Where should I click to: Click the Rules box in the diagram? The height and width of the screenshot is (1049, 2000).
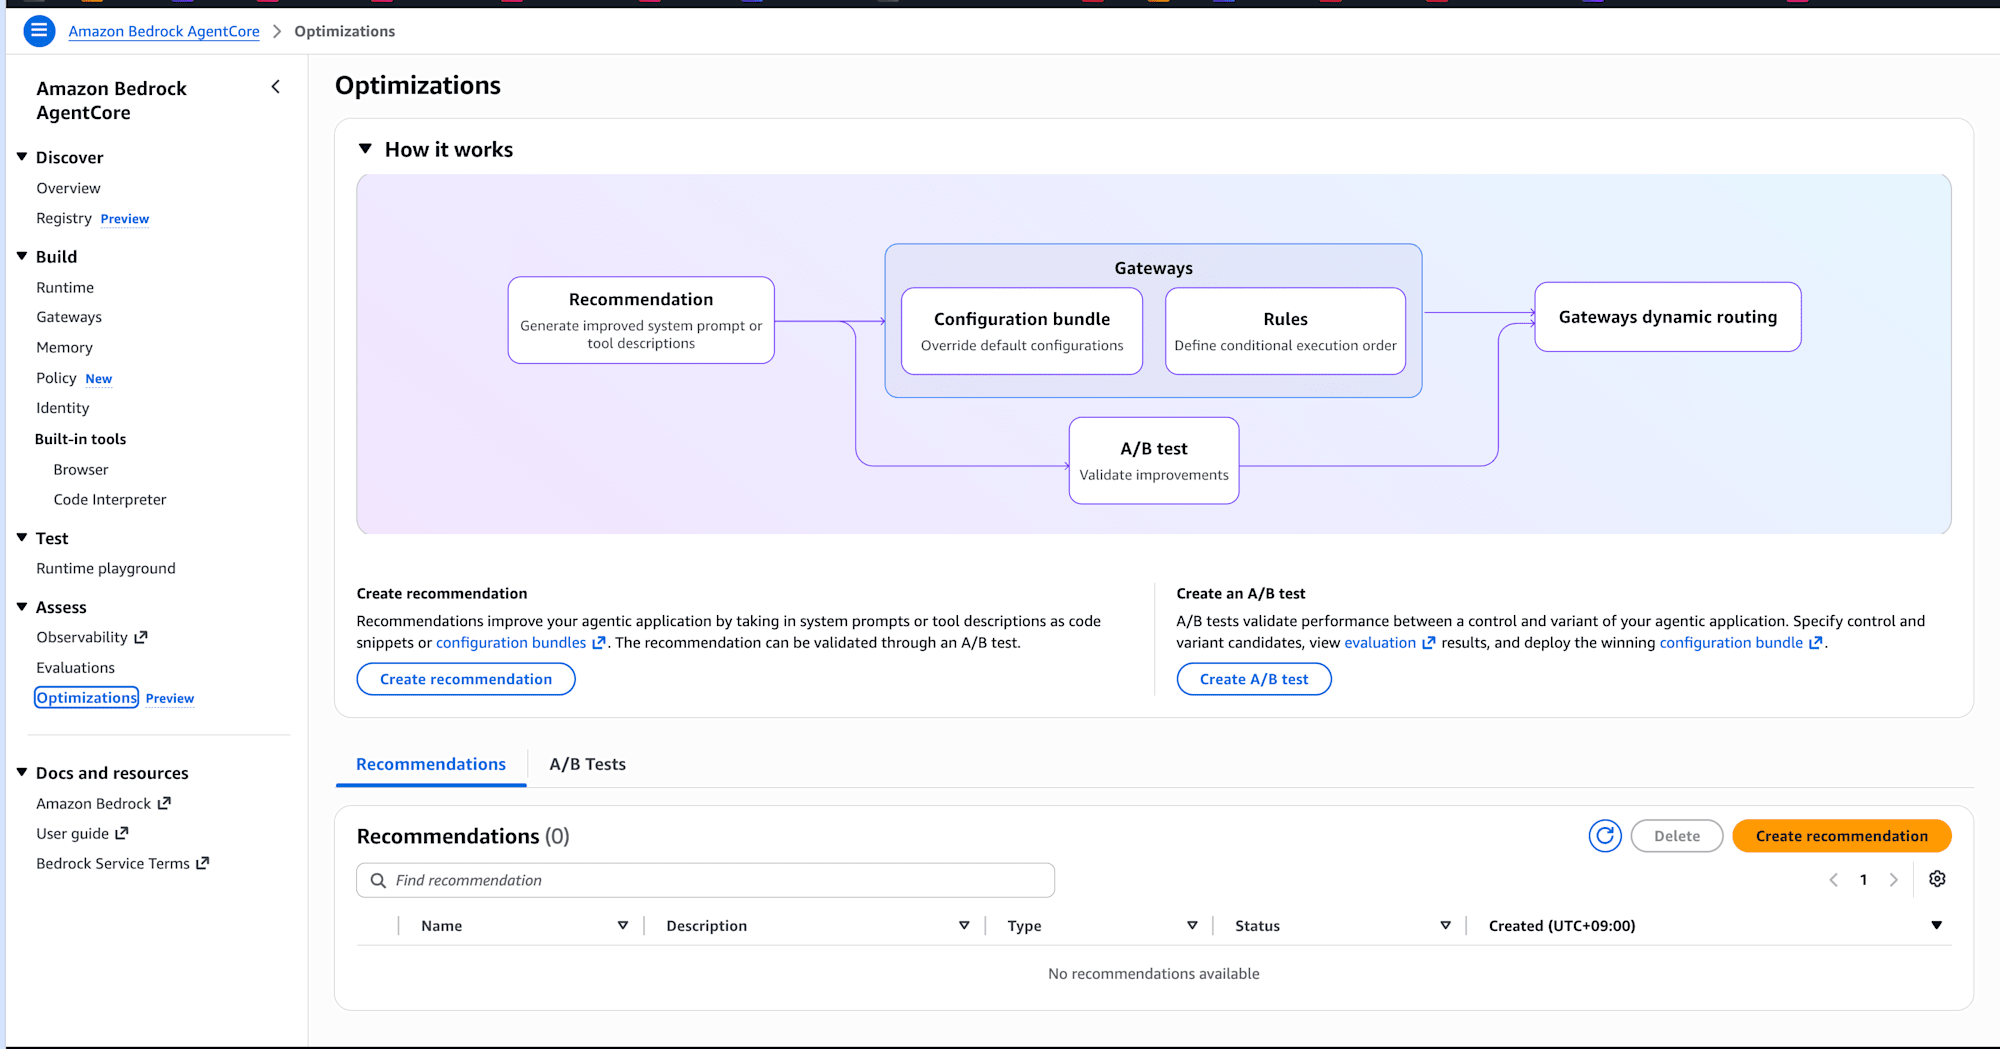(1285, 331)
